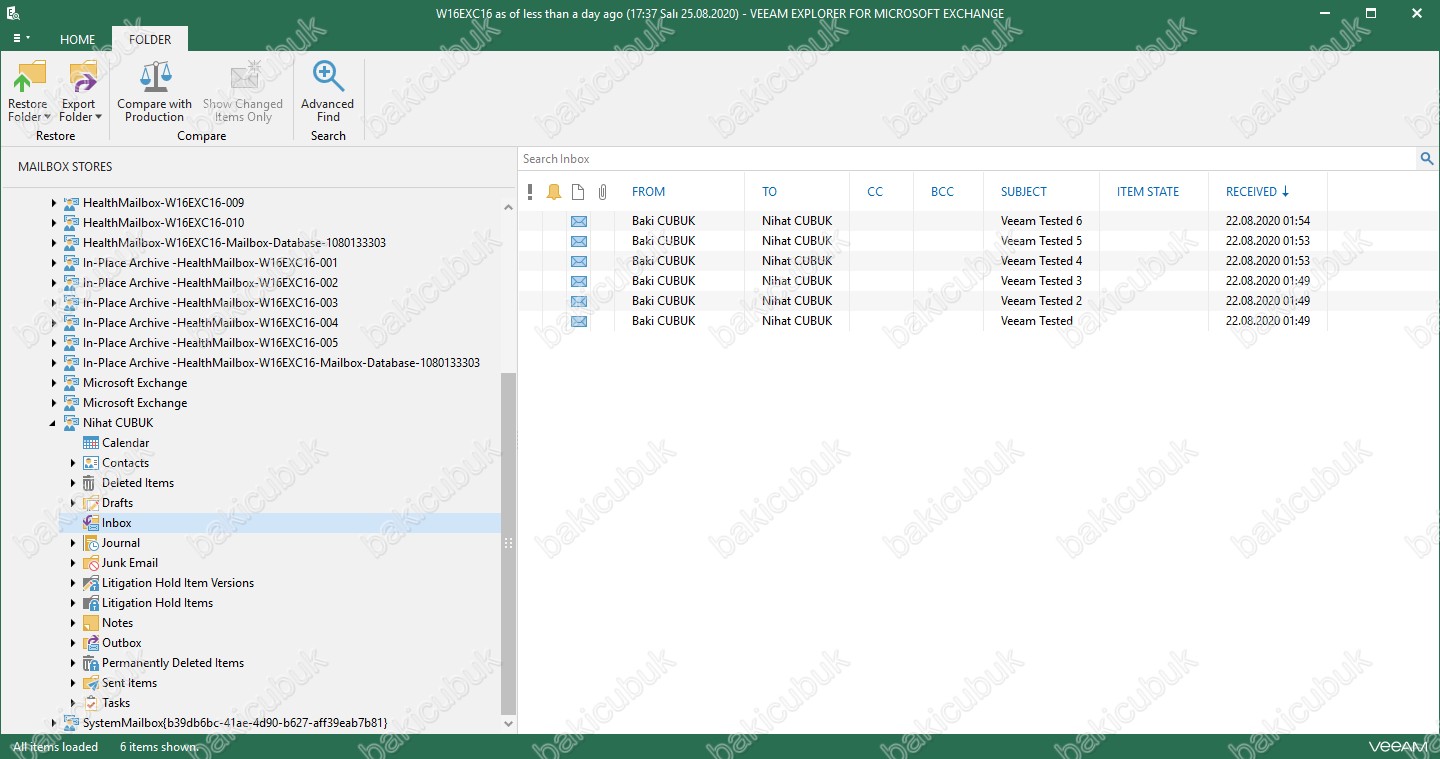
Task: Sort by FROM column
Action: [648, 192]
